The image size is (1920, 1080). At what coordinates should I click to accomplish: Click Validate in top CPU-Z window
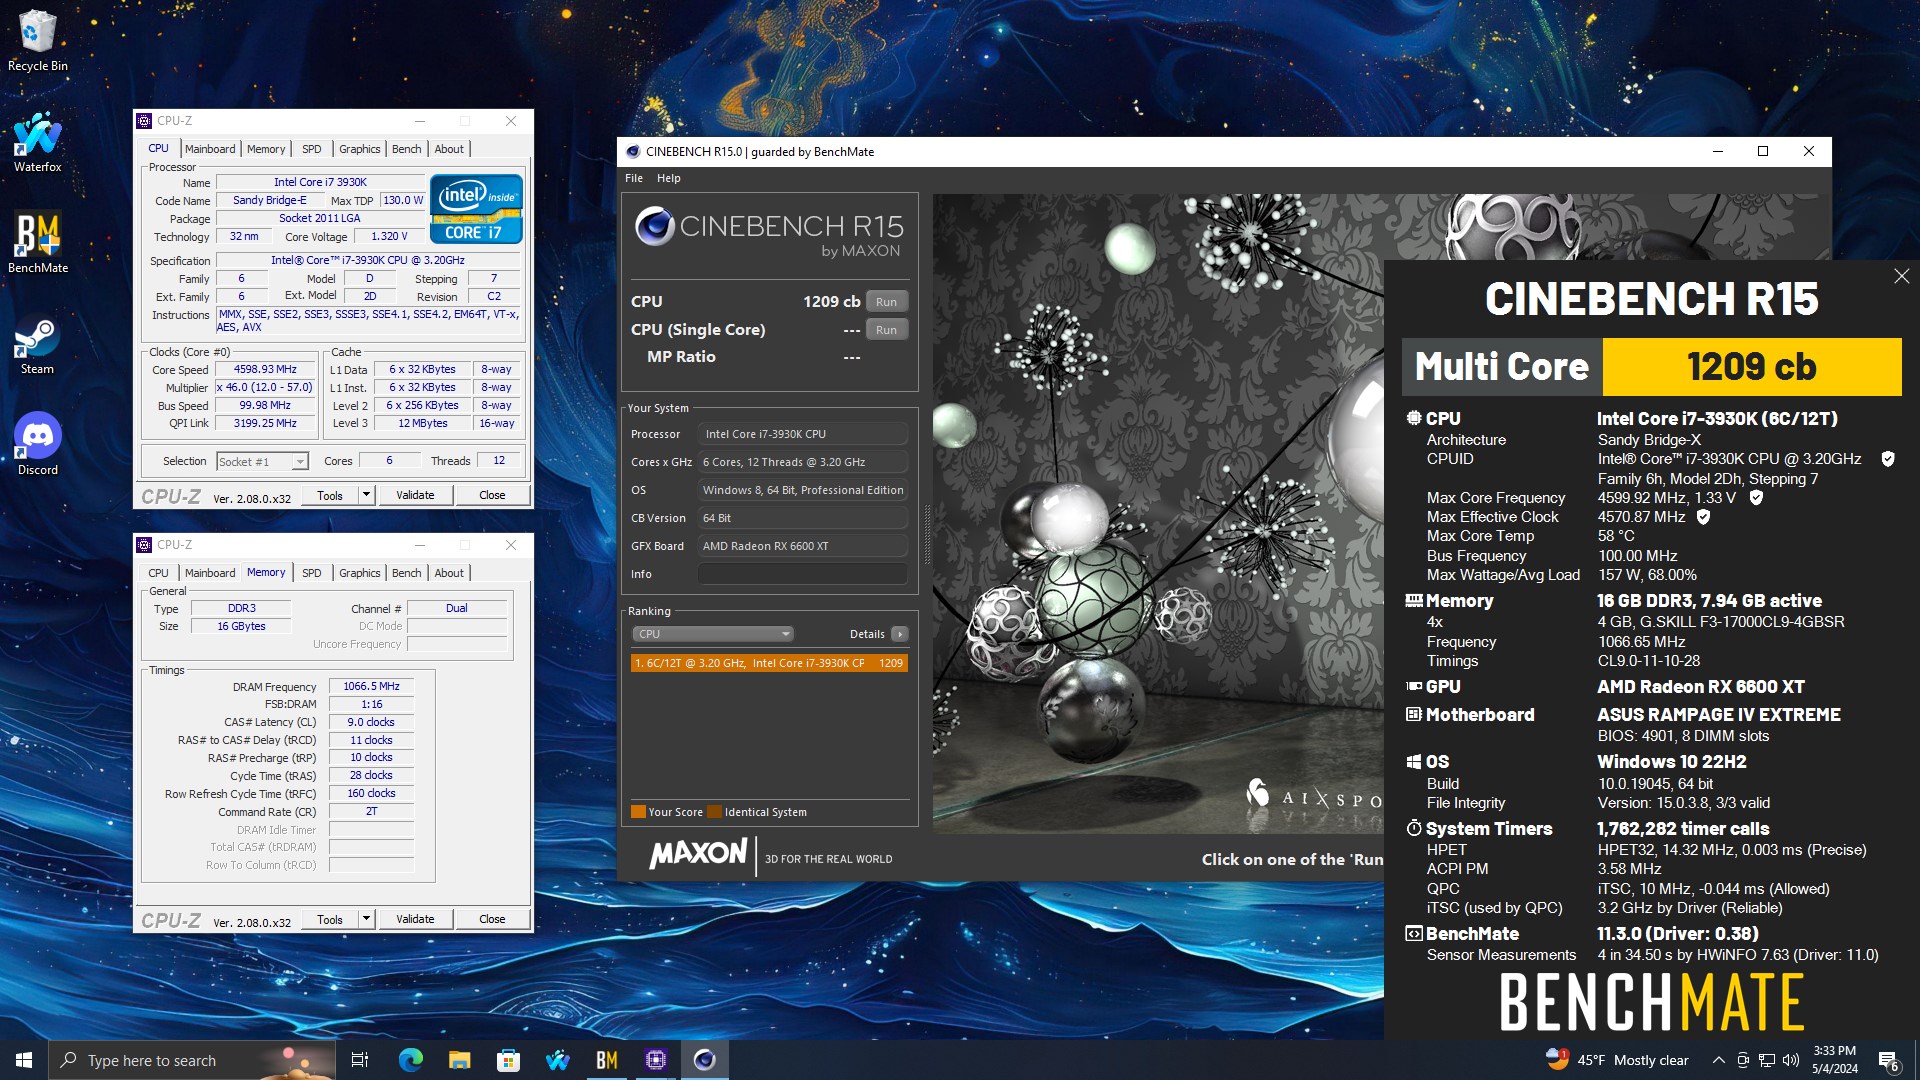pos(415,495)
